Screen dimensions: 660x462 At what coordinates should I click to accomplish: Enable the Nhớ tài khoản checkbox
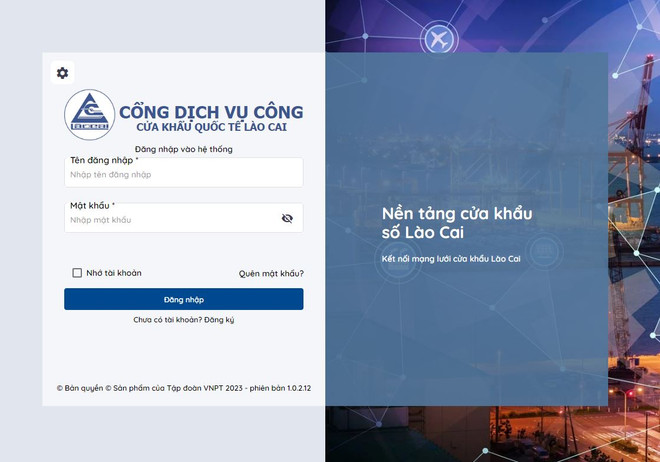(77, 273)
